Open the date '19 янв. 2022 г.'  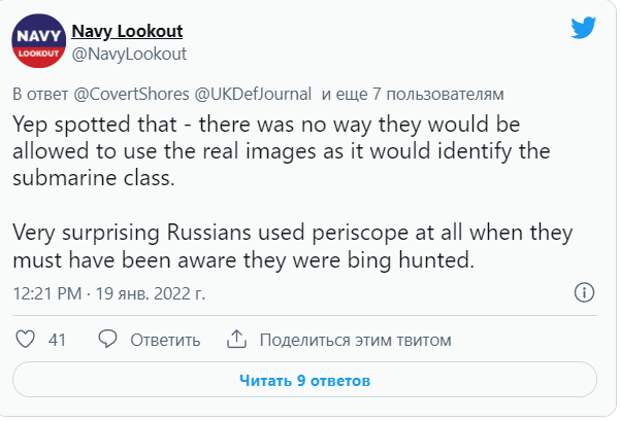point(151,294)
